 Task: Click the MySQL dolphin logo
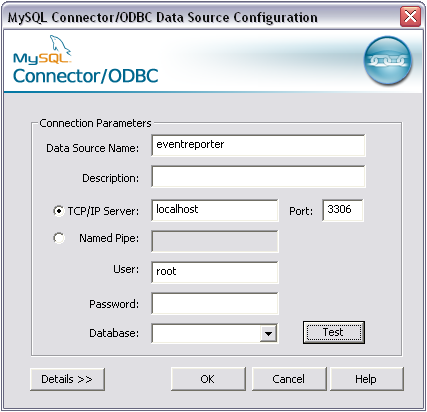point(42,49)
